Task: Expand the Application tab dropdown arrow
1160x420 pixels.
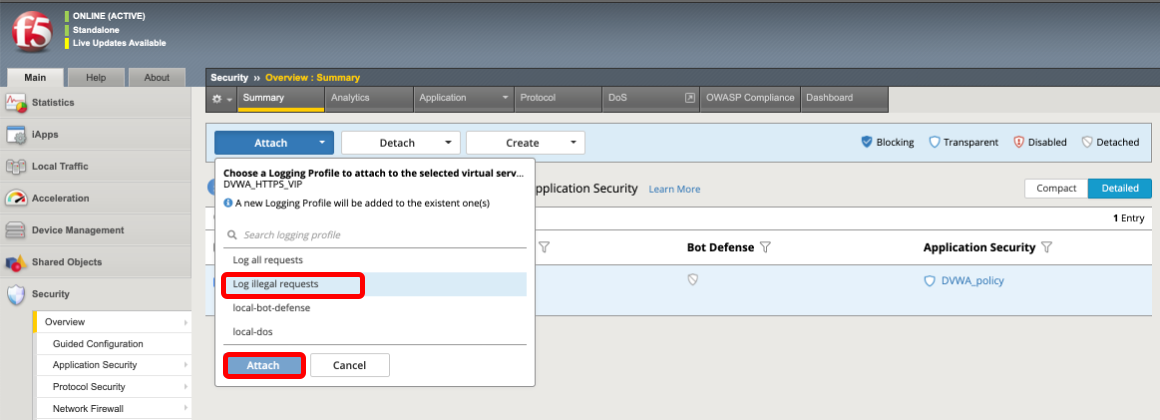Action: pyautogui.click(x=505, y=98)
